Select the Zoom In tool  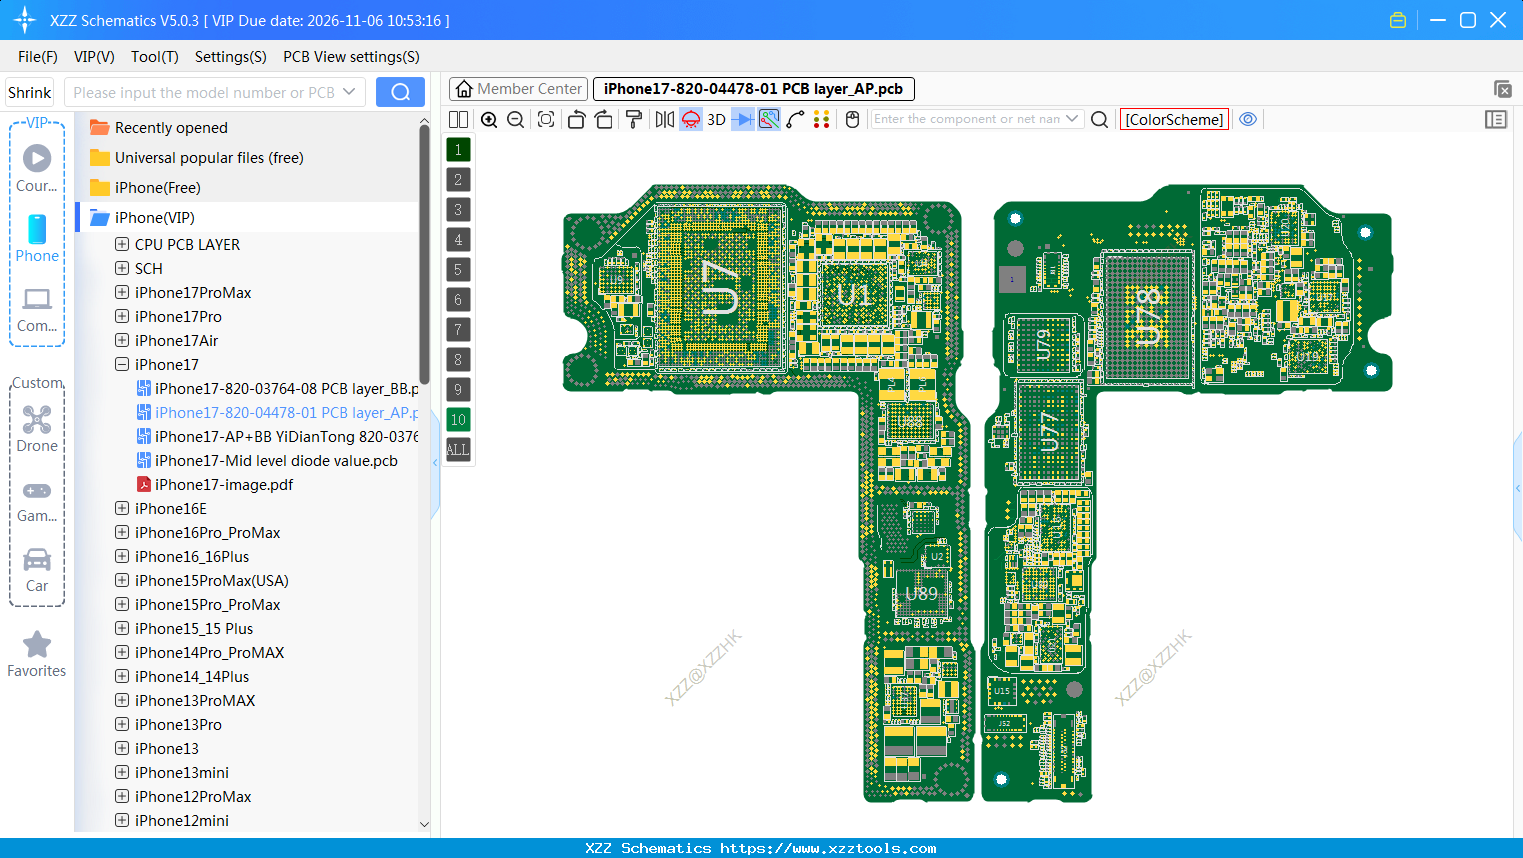489,119
